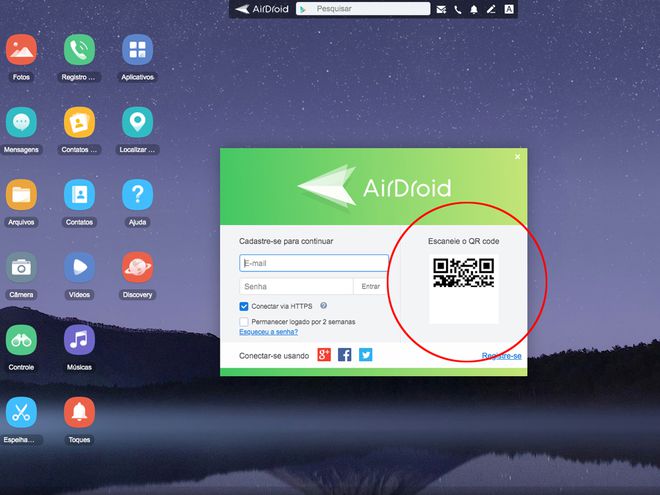The height and width of the screenshot is (495, 660).
Task: Click the new message icon in top bar
Action: (441, 9)
